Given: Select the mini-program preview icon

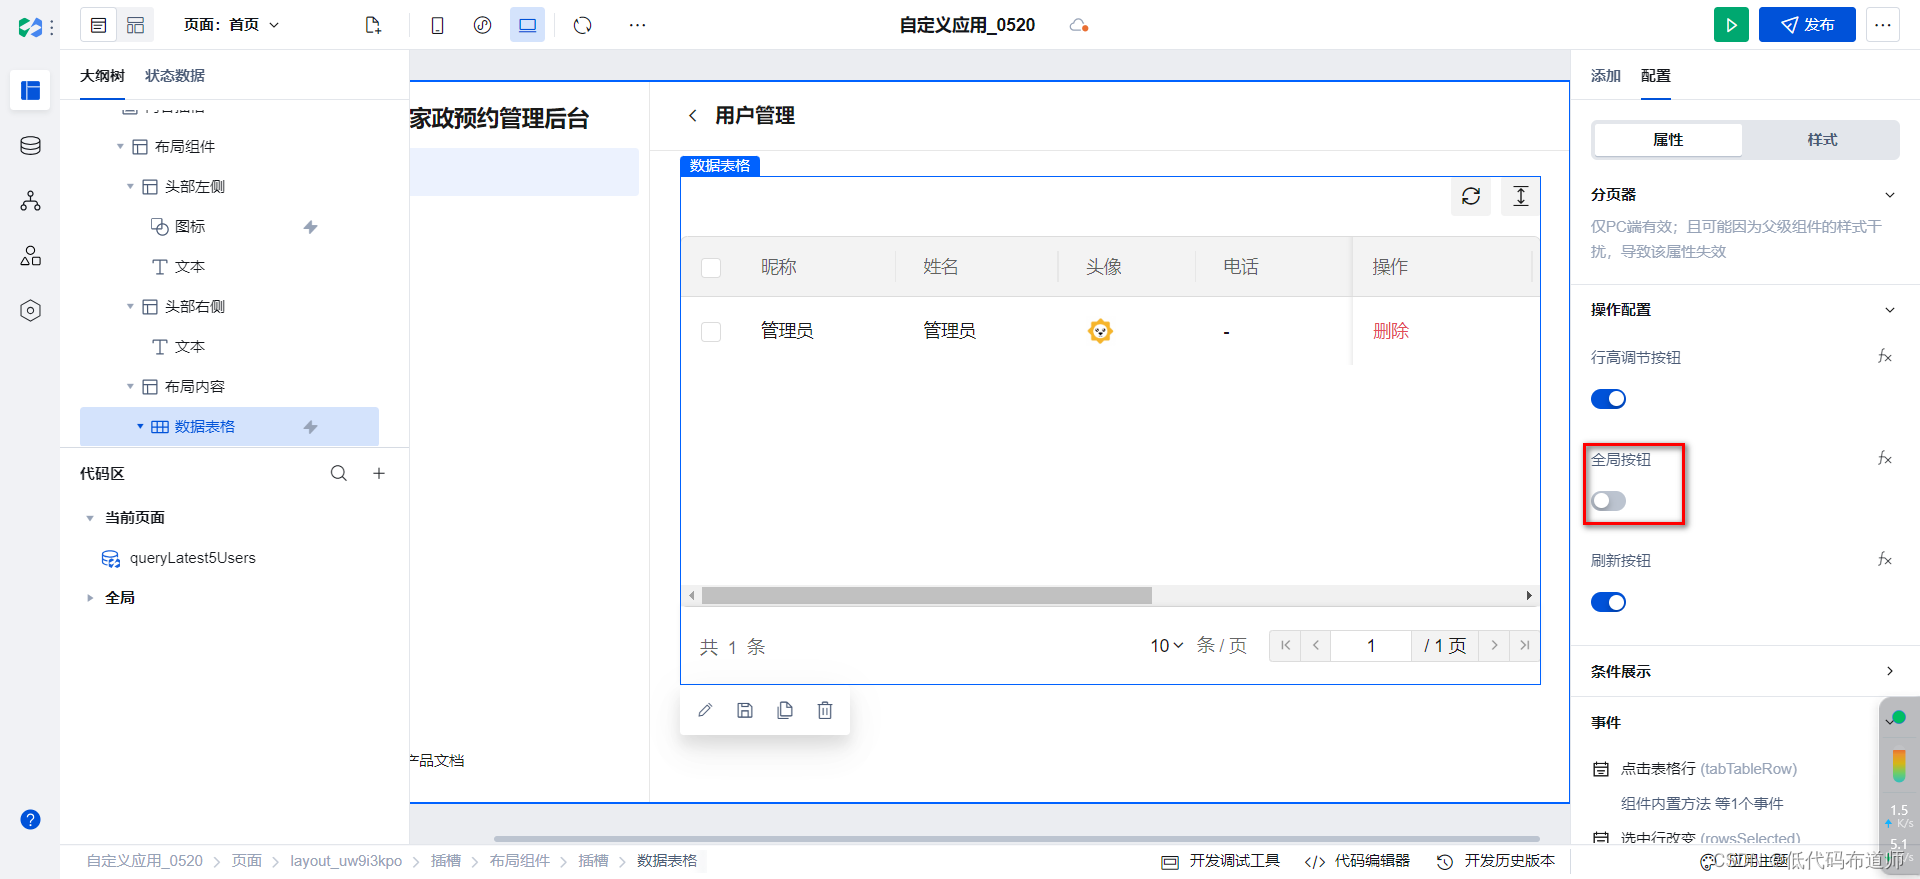Looking at the screenshot, I should [482, 25].
